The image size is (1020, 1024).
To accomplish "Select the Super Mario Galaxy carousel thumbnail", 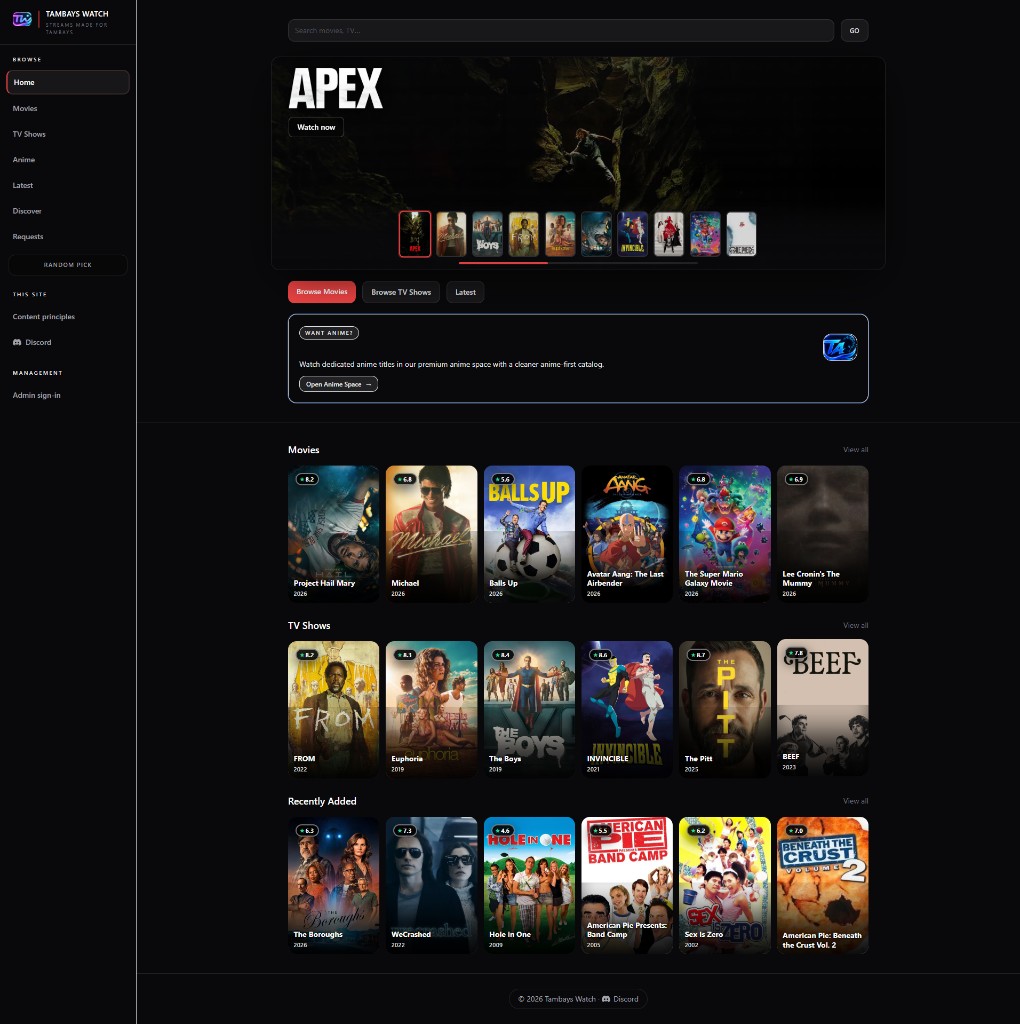I will (705, 234).
